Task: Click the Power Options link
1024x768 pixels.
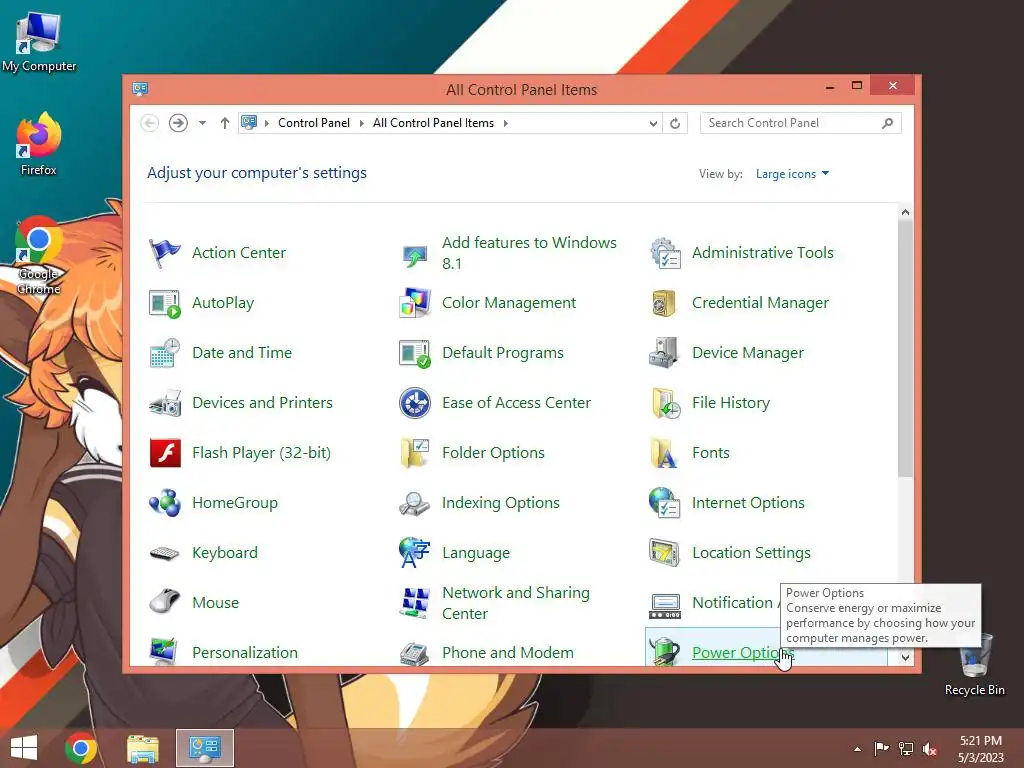Action: pyautogui.click(x=743, y=652)
